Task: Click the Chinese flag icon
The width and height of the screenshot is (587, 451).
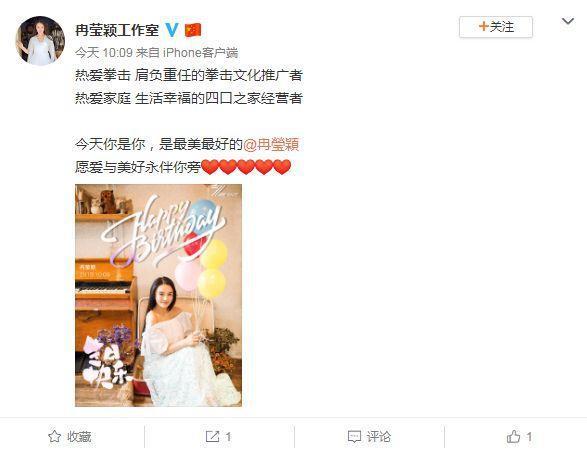Action: tap(193, 30)
